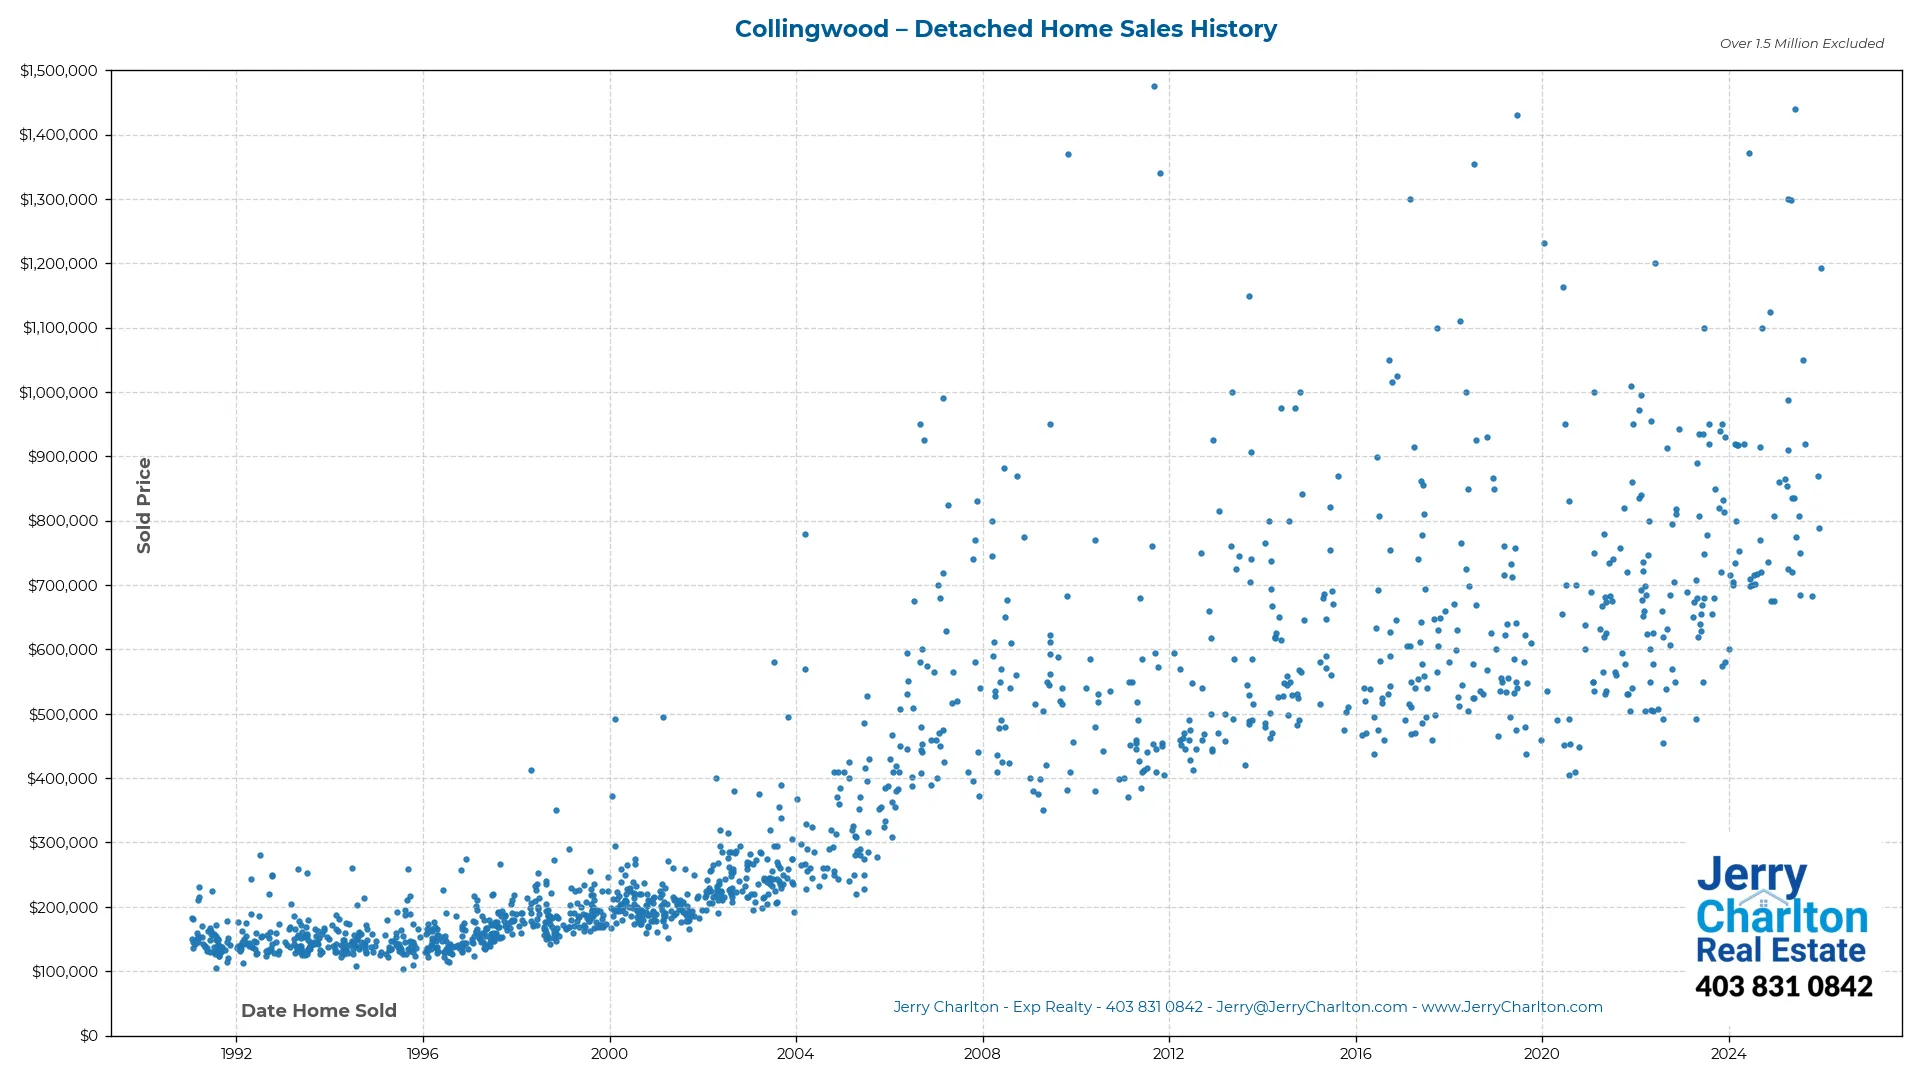
Task: Click the chart title 'Collingwood – Detached Home Sales History'
Action: (x=1006, y=29)
